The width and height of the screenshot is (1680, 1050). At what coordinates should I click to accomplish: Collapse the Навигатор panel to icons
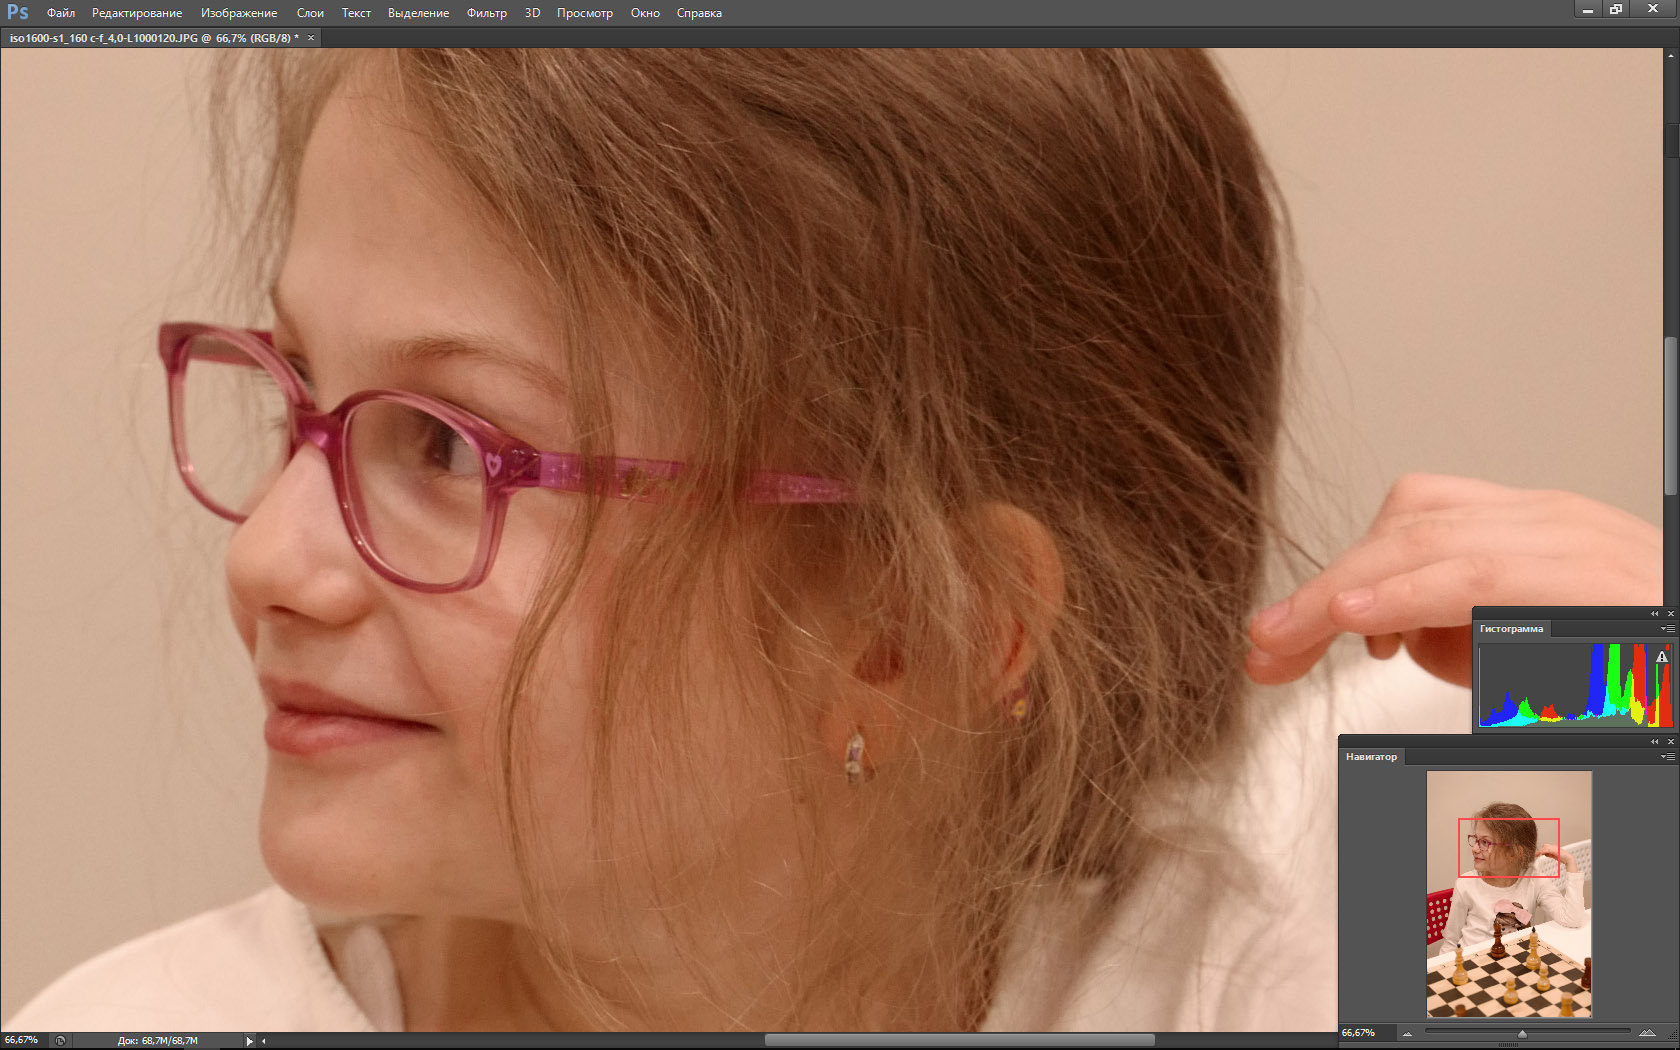coord(1654,741)
